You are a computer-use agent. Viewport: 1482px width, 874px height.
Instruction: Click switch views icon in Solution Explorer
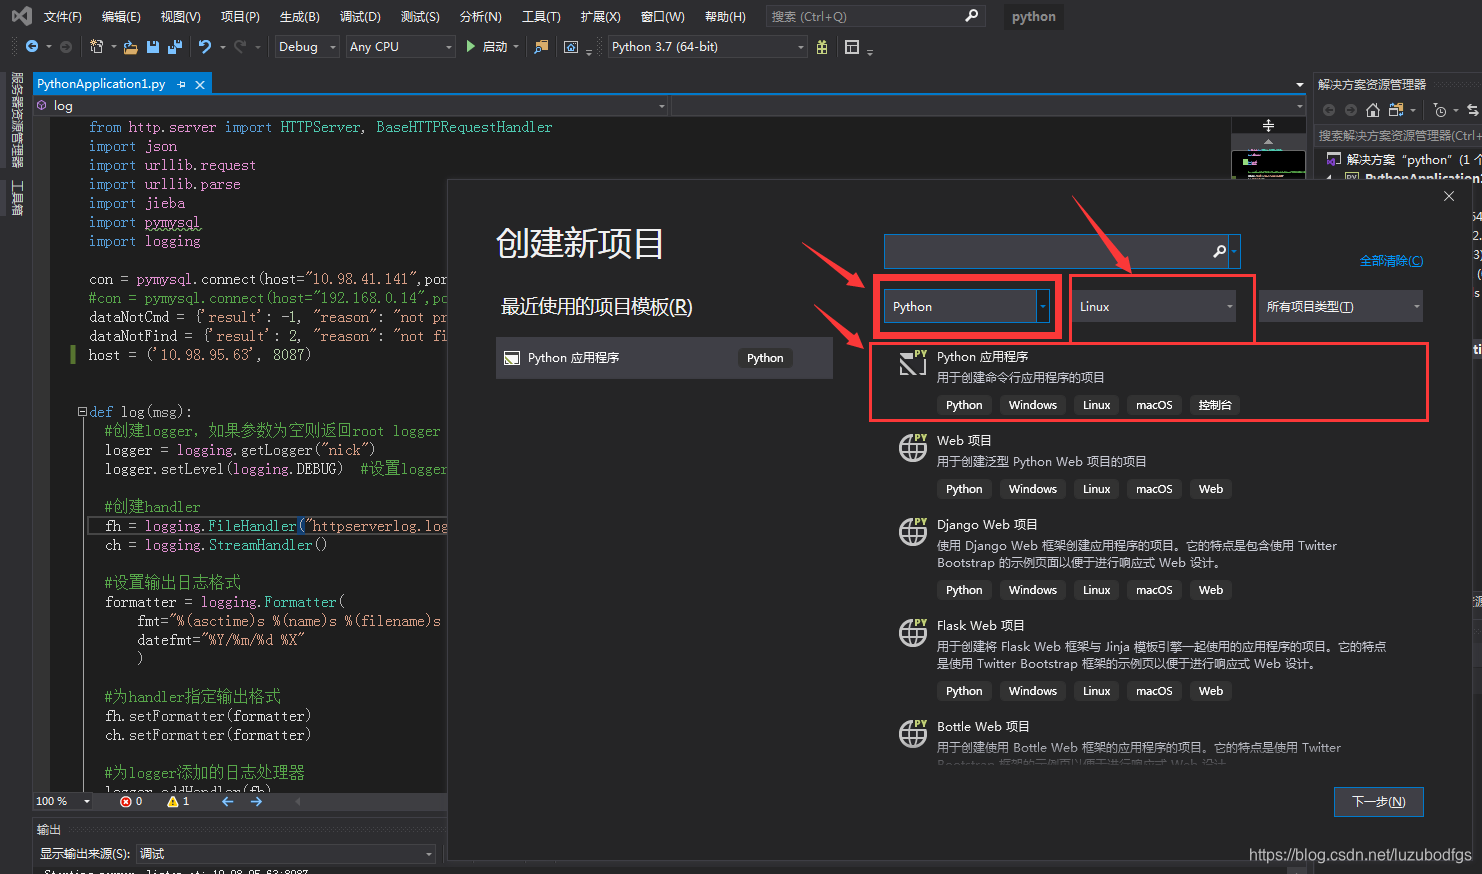(1396, 110)
